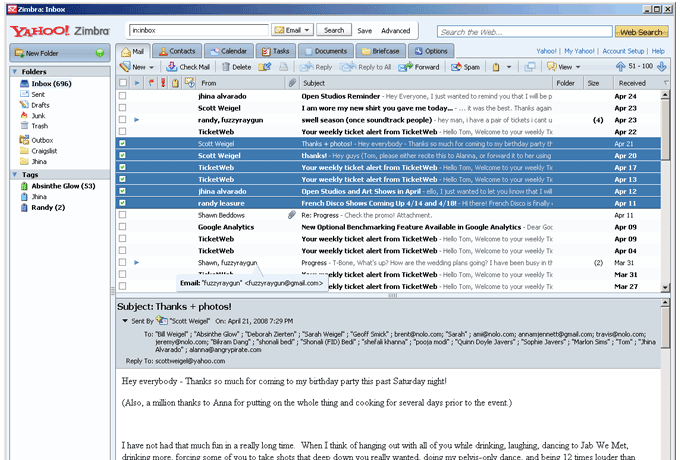
Task: Check the Google Analytics message box
Action: click(x=123, y=227)
